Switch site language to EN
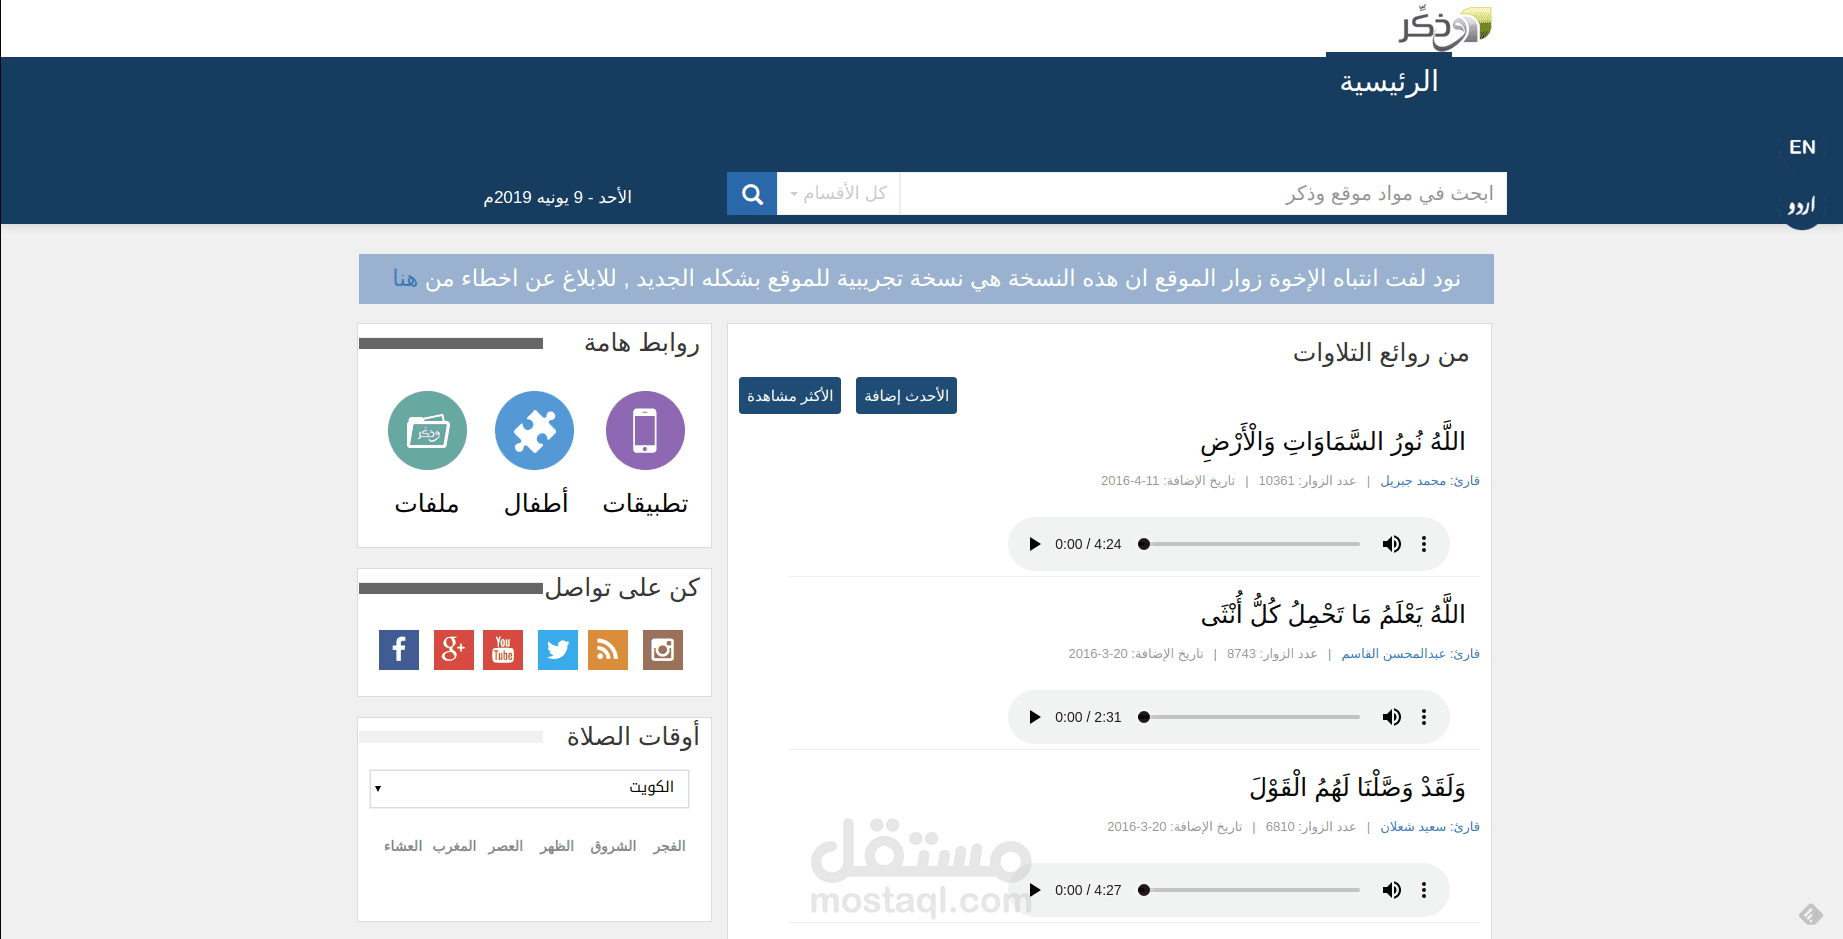1843x939 pixels. [1802, 147]
